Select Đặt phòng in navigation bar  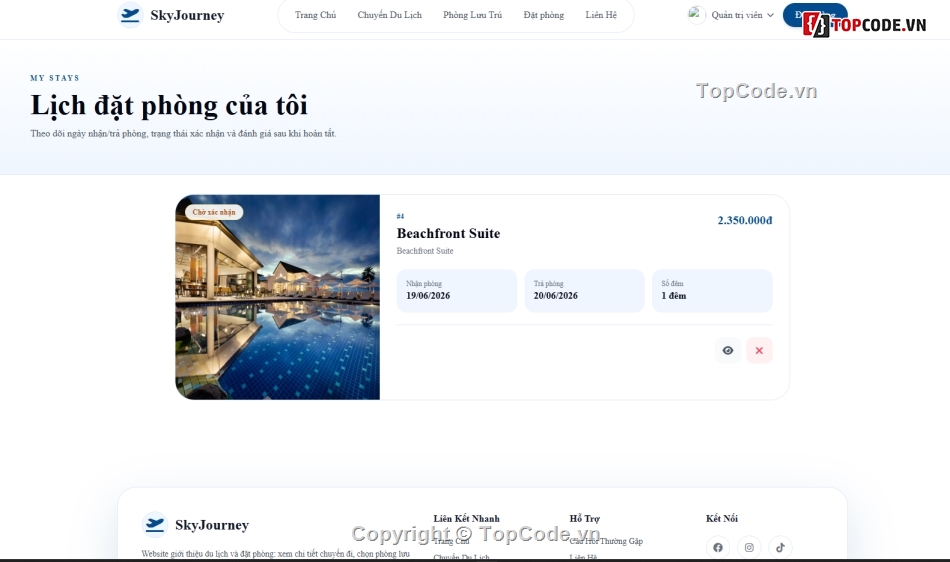(x=543, y=15)
